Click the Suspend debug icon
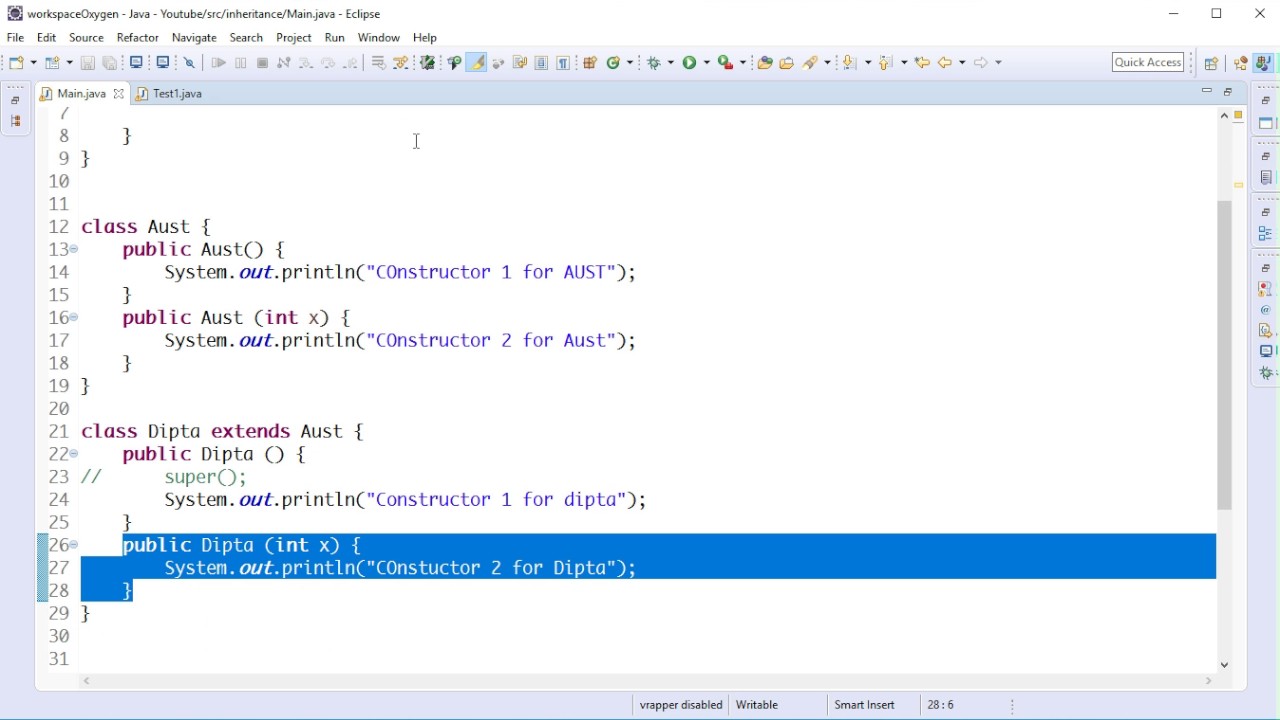This screenshot has width=1280, height=720. 241,62
